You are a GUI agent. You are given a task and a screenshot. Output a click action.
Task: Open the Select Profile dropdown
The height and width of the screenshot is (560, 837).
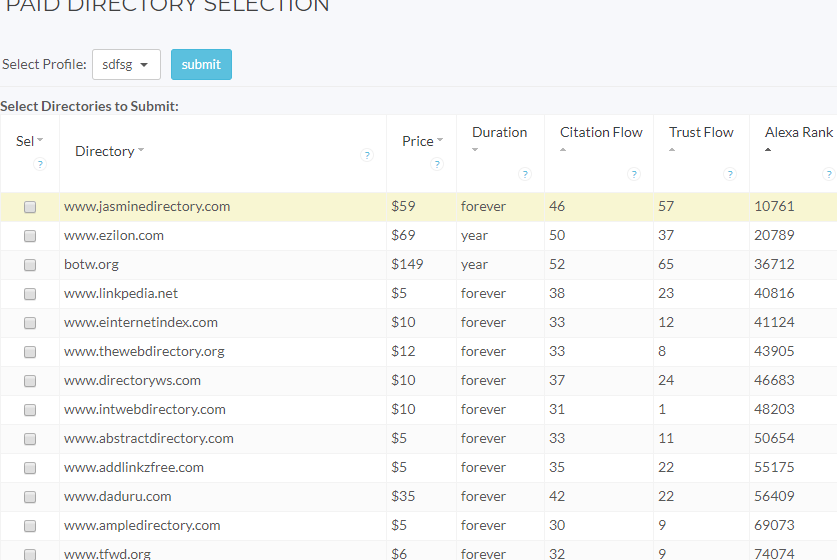click(x=126, y=65)
